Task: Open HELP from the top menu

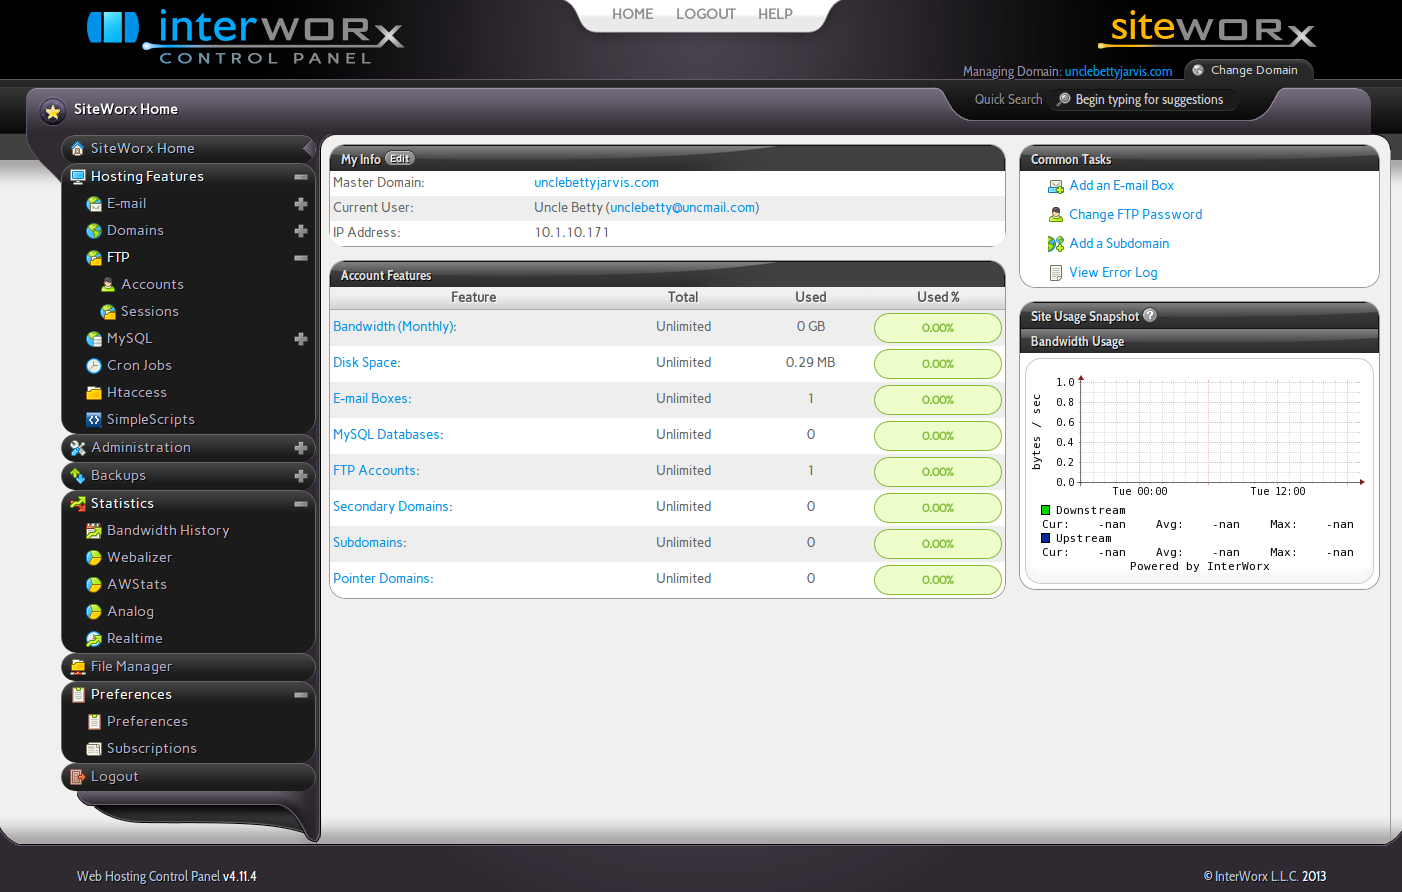Action: 775,14
